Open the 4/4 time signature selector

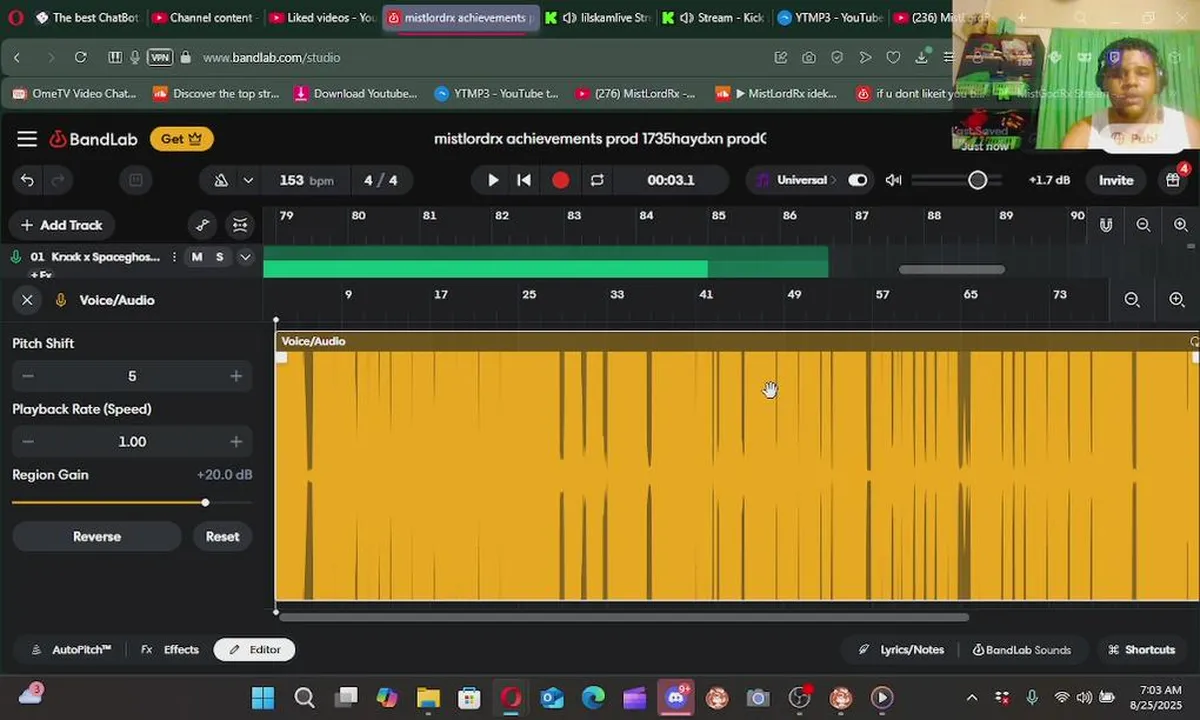(x=380, y=180)
